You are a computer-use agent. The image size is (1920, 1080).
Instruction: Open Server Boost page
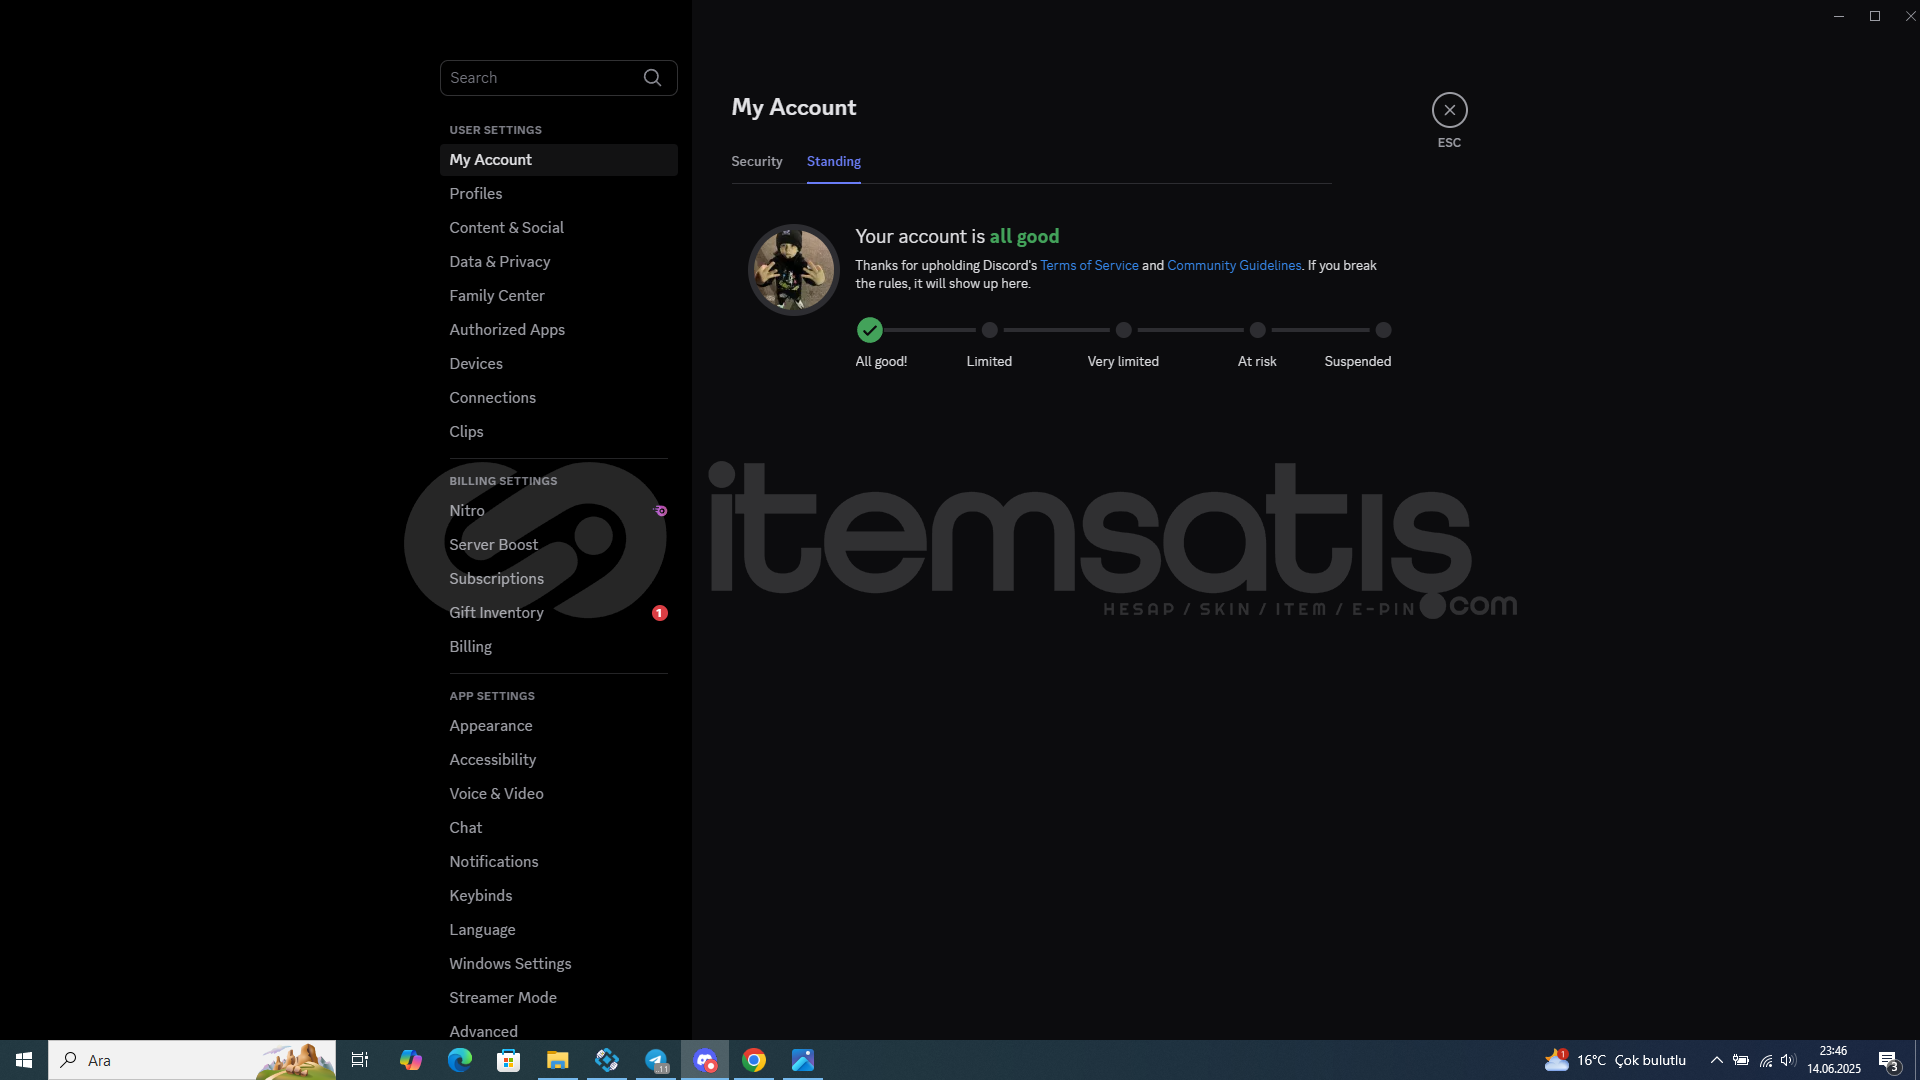click(559, 545)
